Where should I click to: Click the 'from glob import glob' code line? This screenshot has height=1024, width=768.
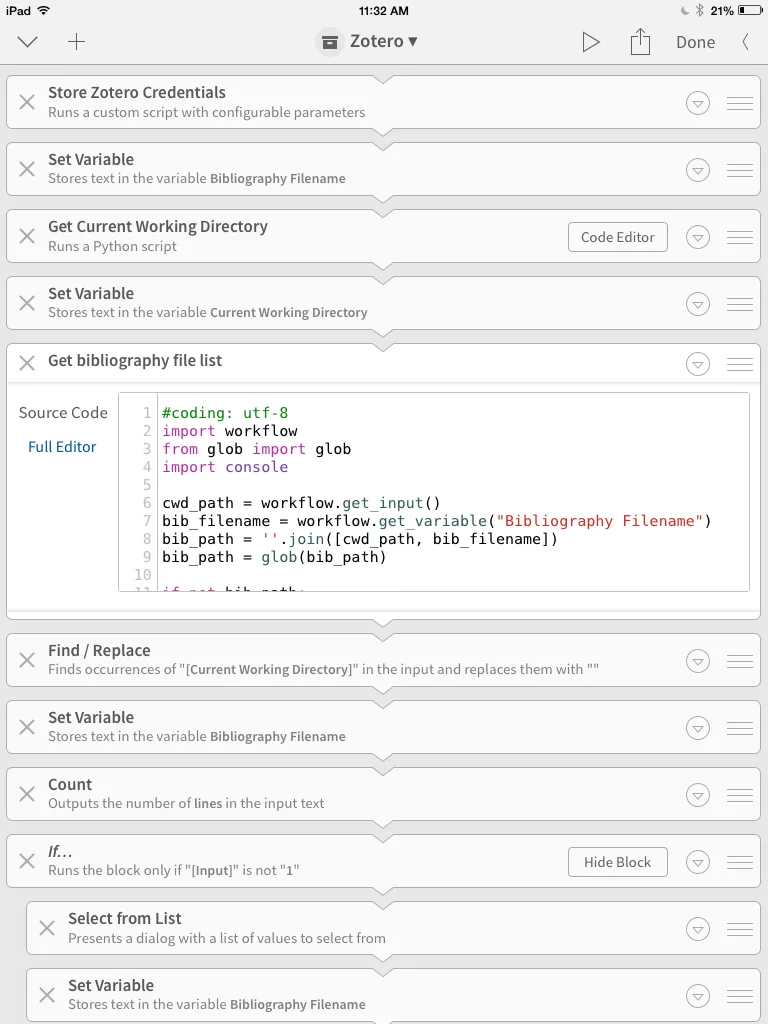coord(257,449)
